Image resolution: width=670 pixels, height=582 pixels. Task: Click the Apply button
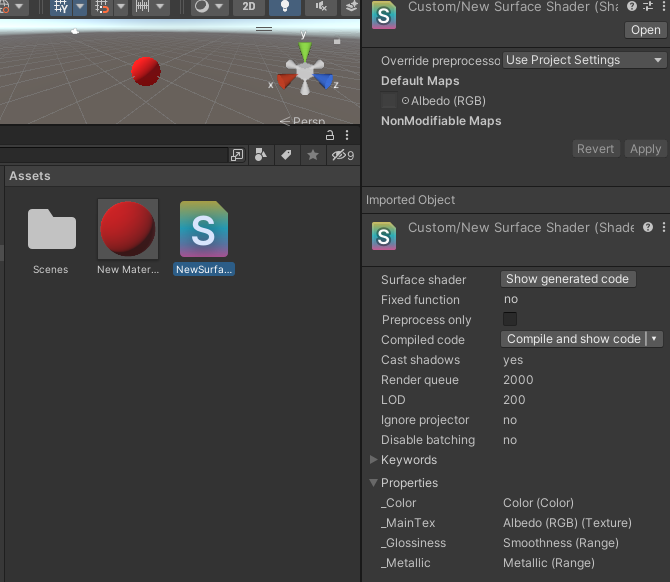(x=645, y=149)
